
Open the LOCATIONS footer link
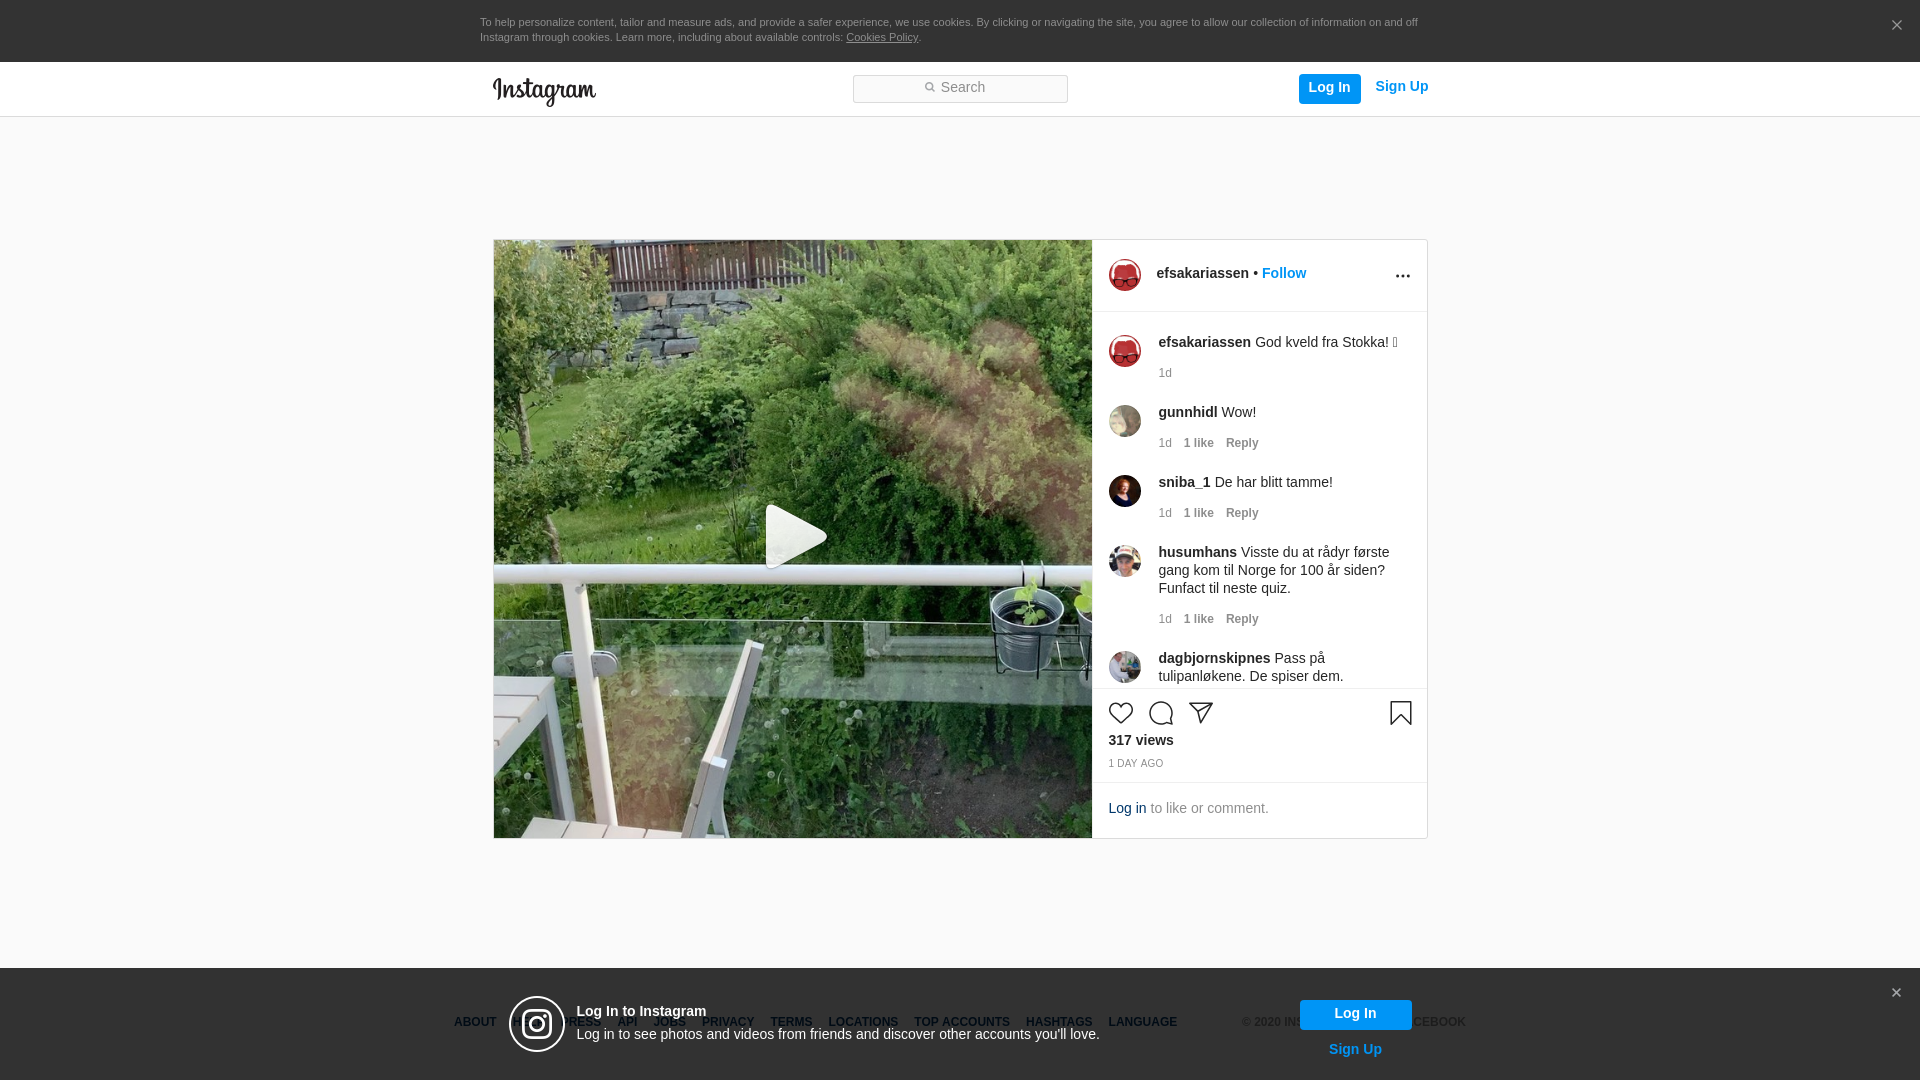click(863, 1023)
